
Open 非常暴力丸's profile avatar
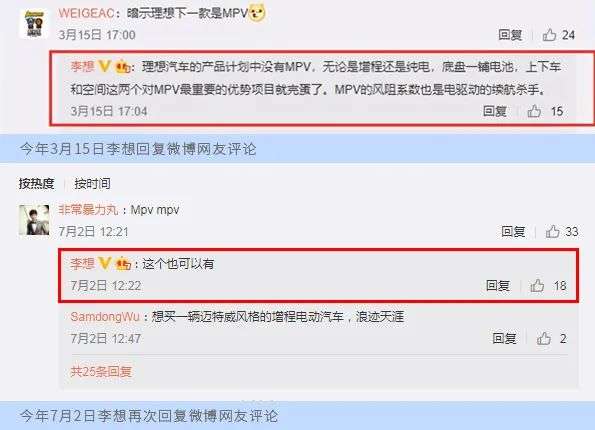click(x=34, y=220)
